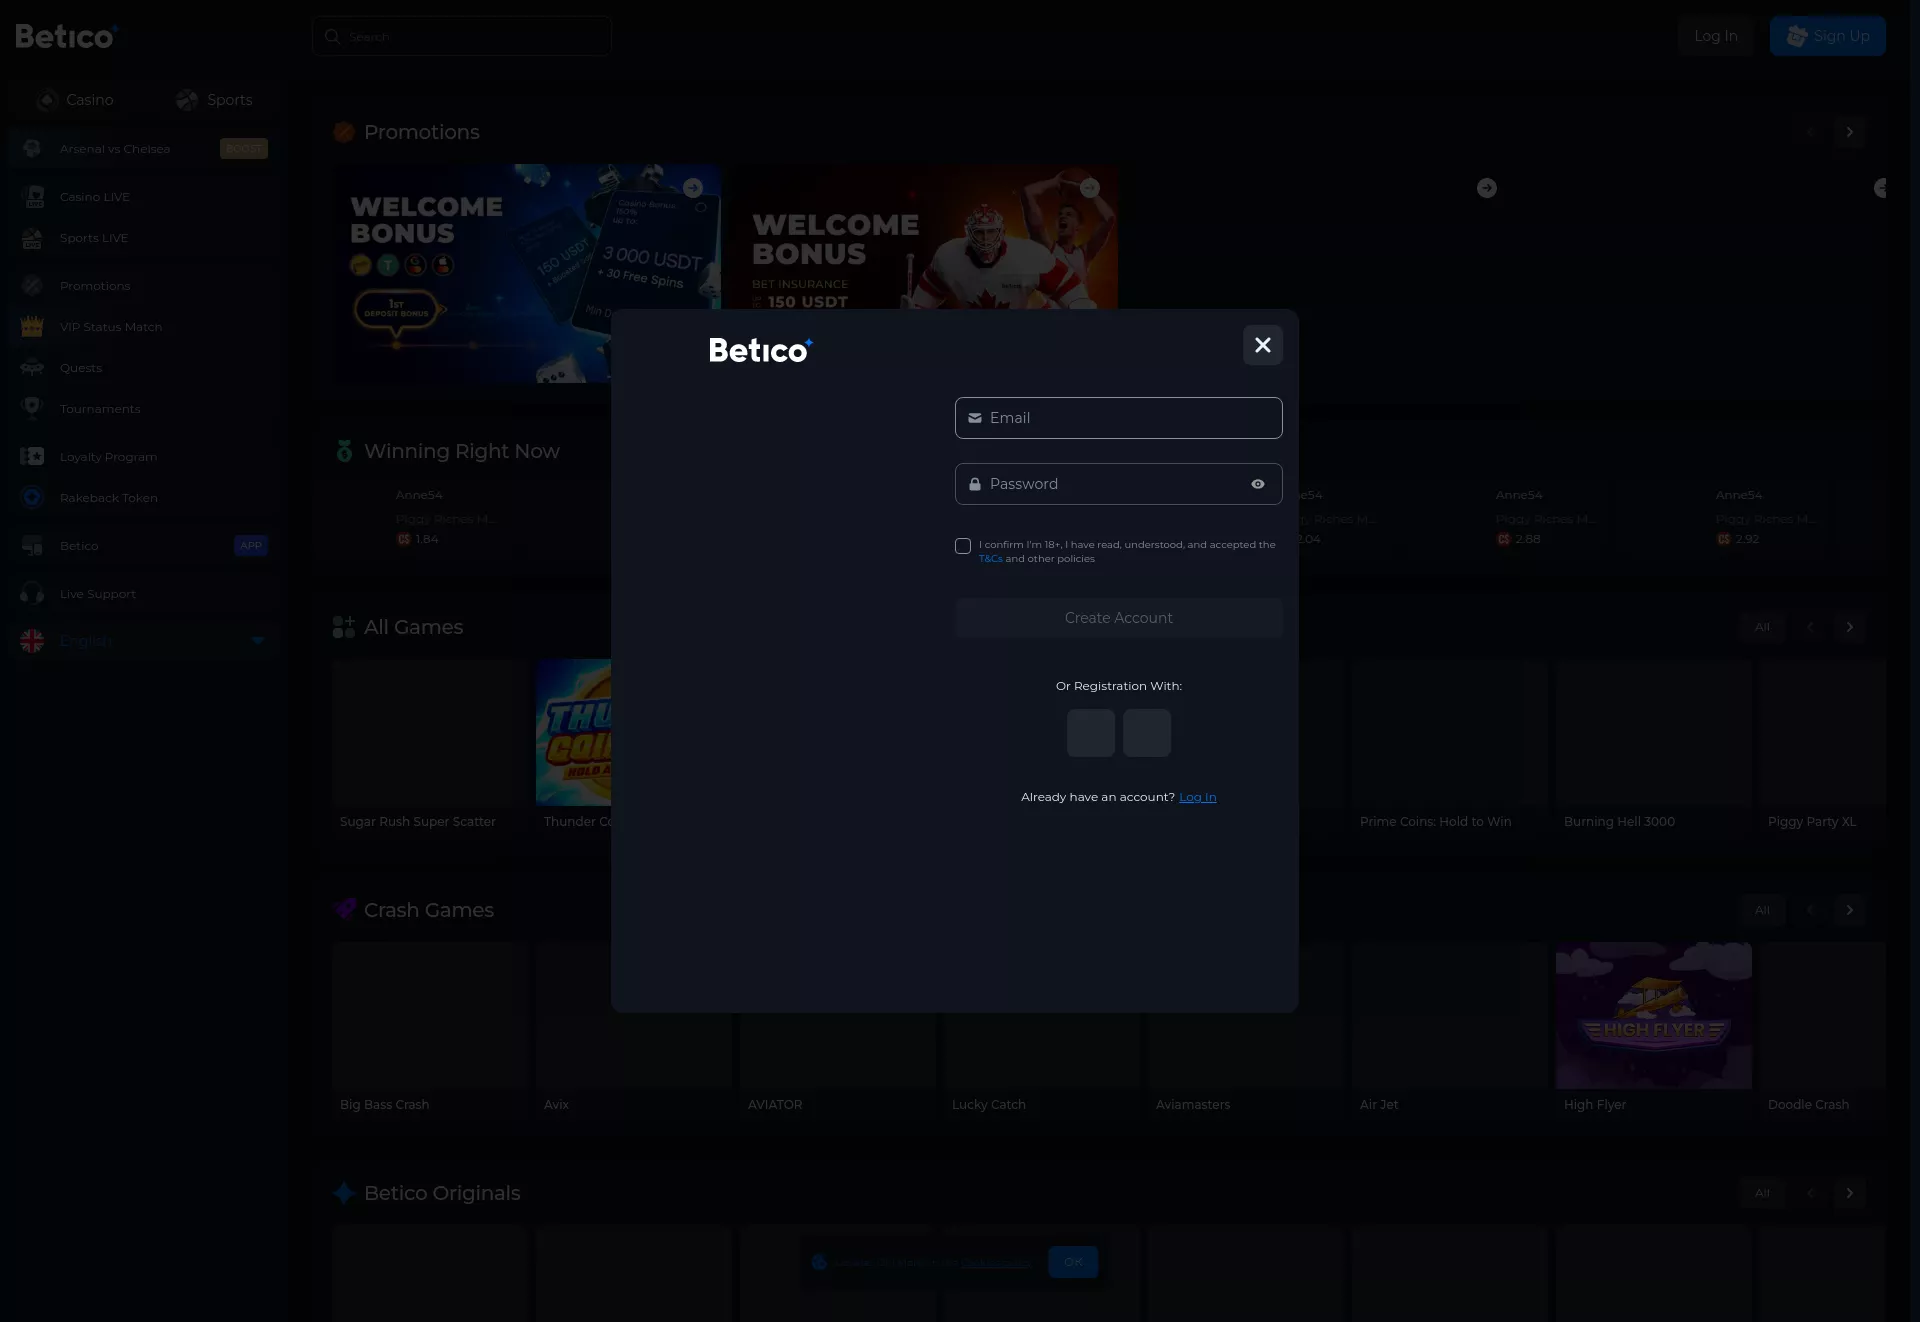The width and height of the screenshot is (1920, 1322).
Task: Focus the Password input field
Action: (x=1118, y=484)
